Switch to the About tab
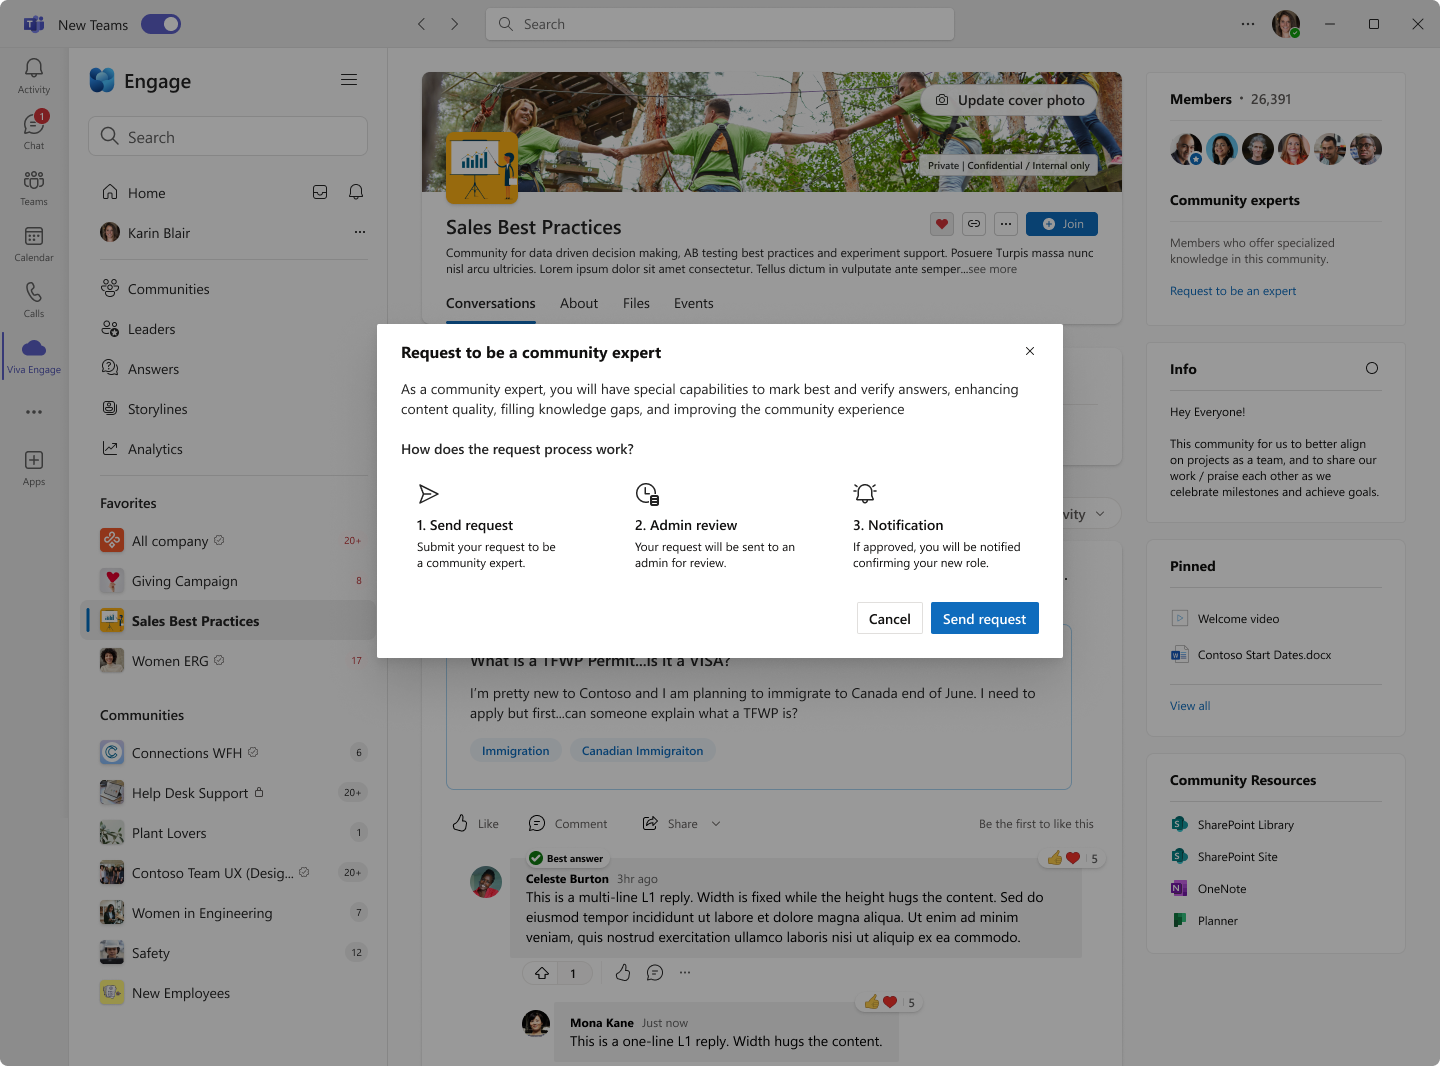Screen dimensions: 1440x1066 579,303
